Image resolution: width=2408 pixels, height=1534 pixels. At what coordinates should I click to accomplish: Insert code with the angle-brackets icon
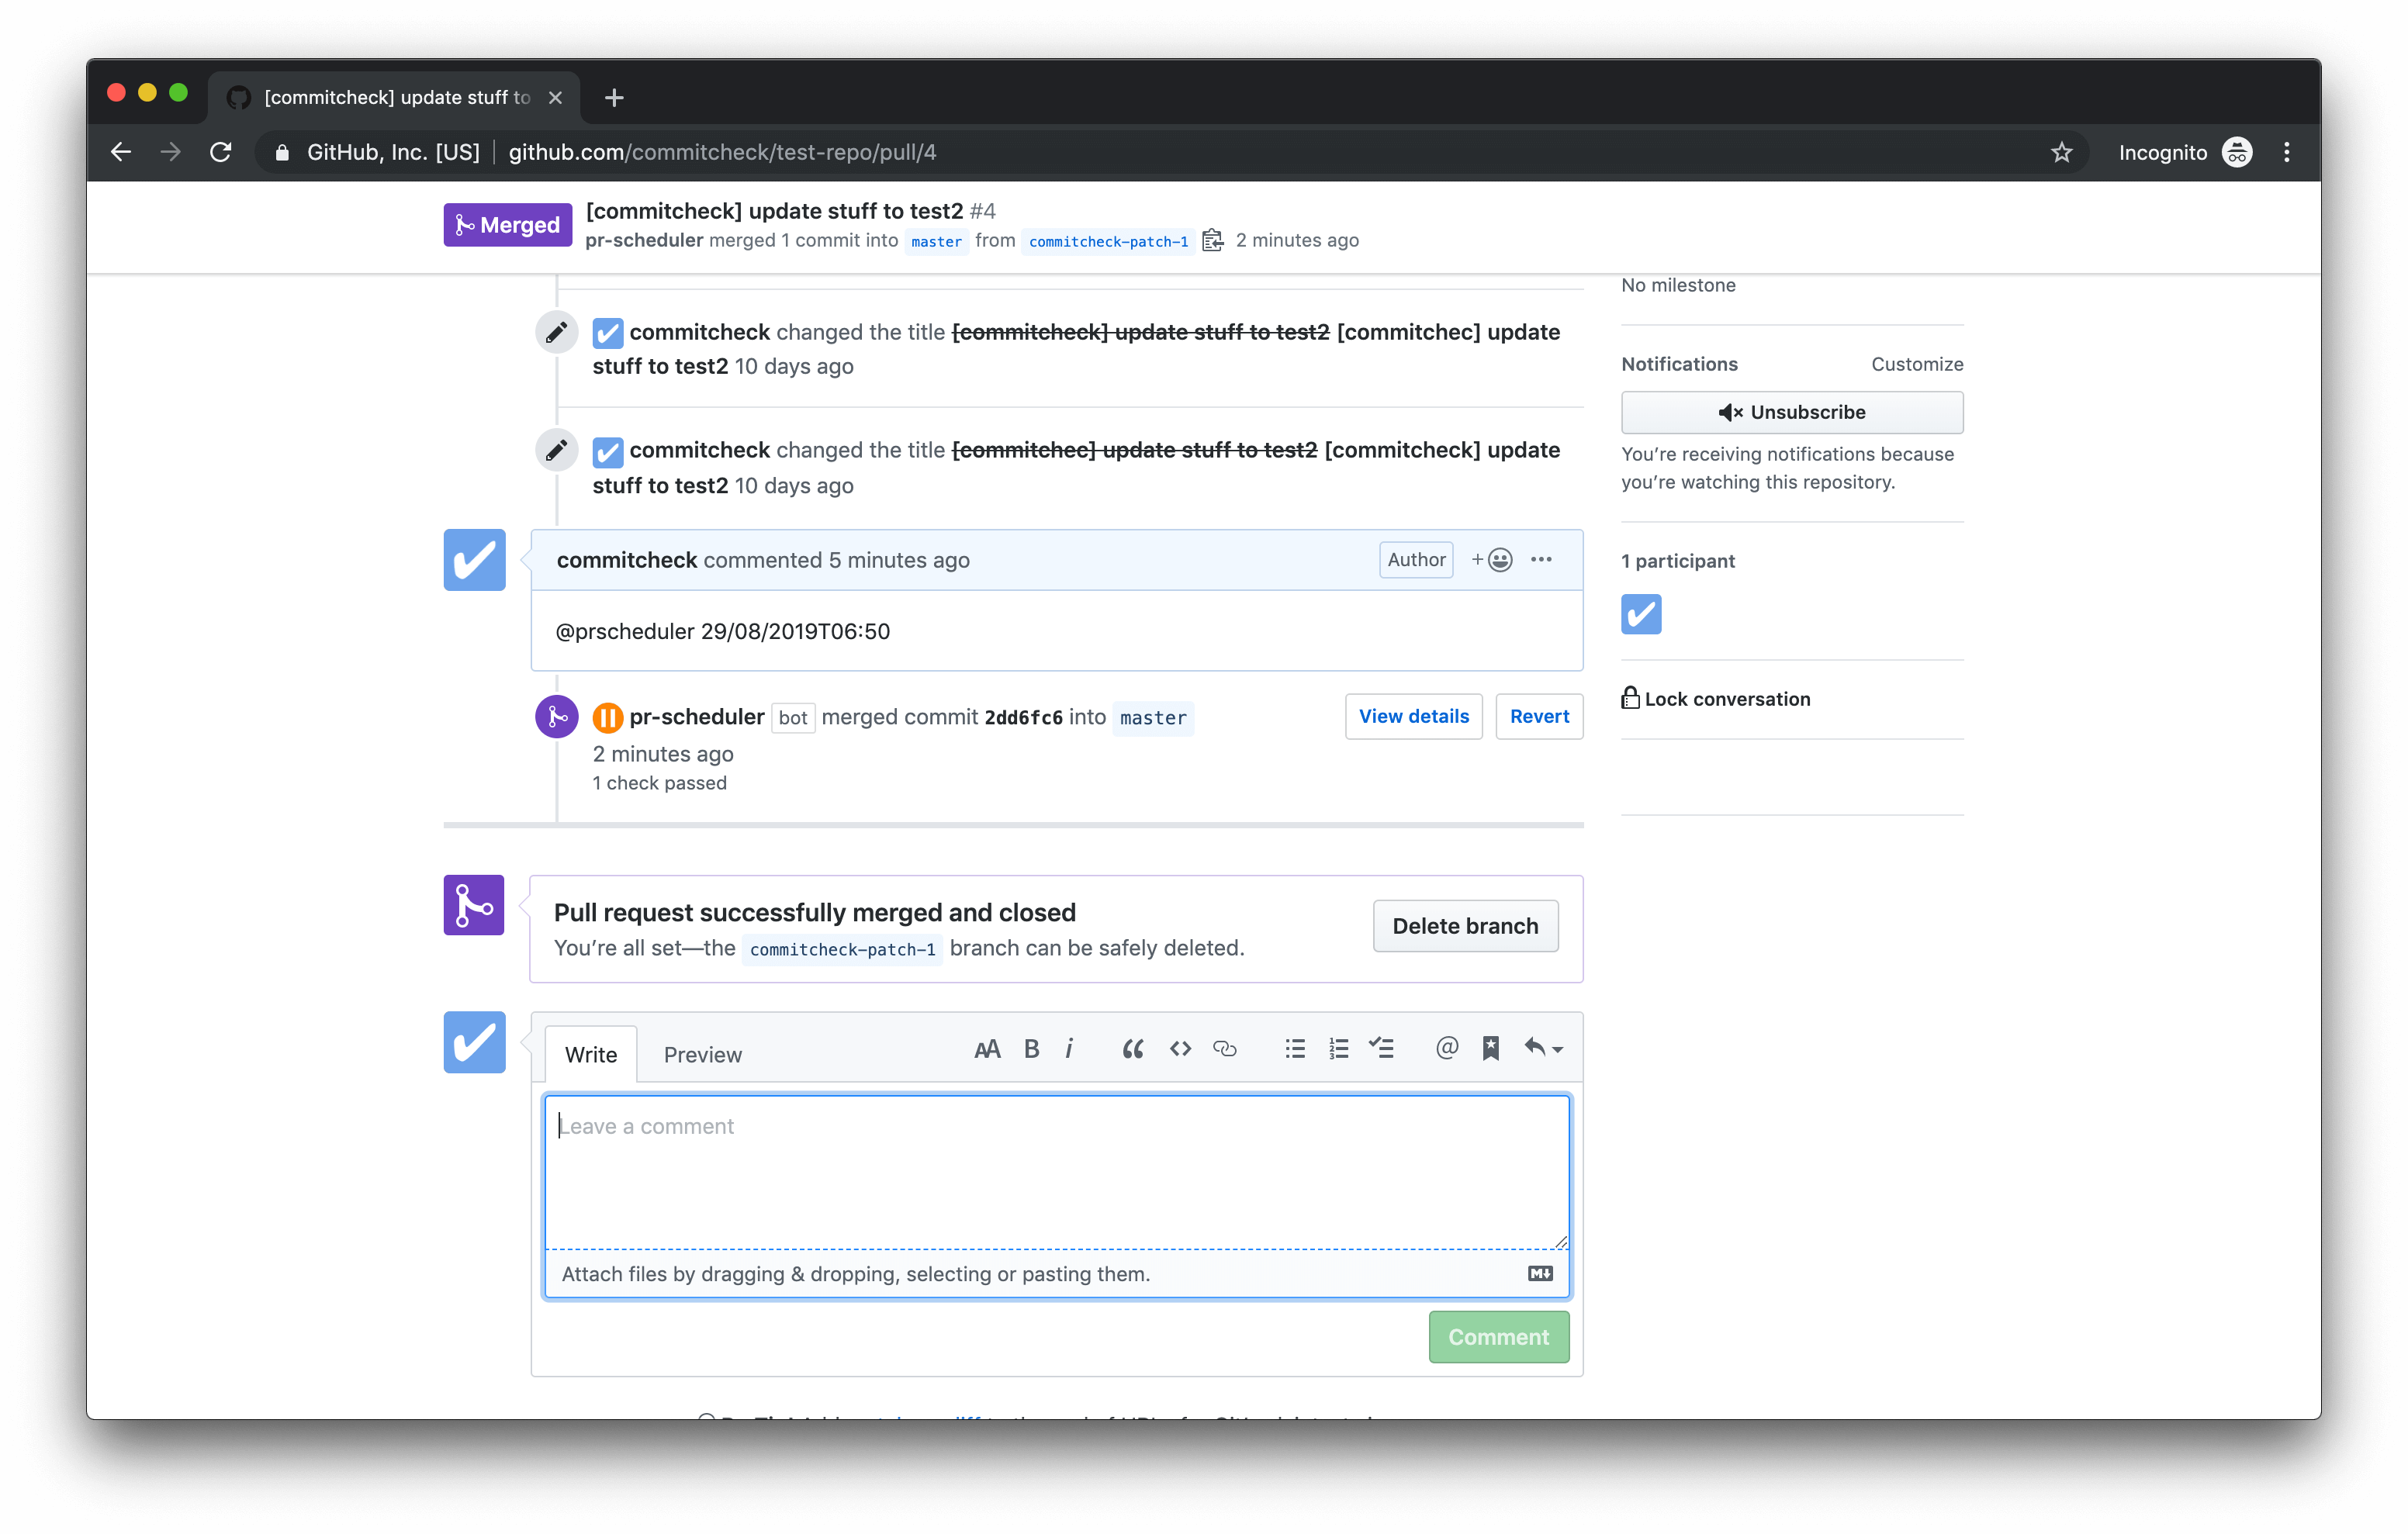click(x=1180, y=1048)
